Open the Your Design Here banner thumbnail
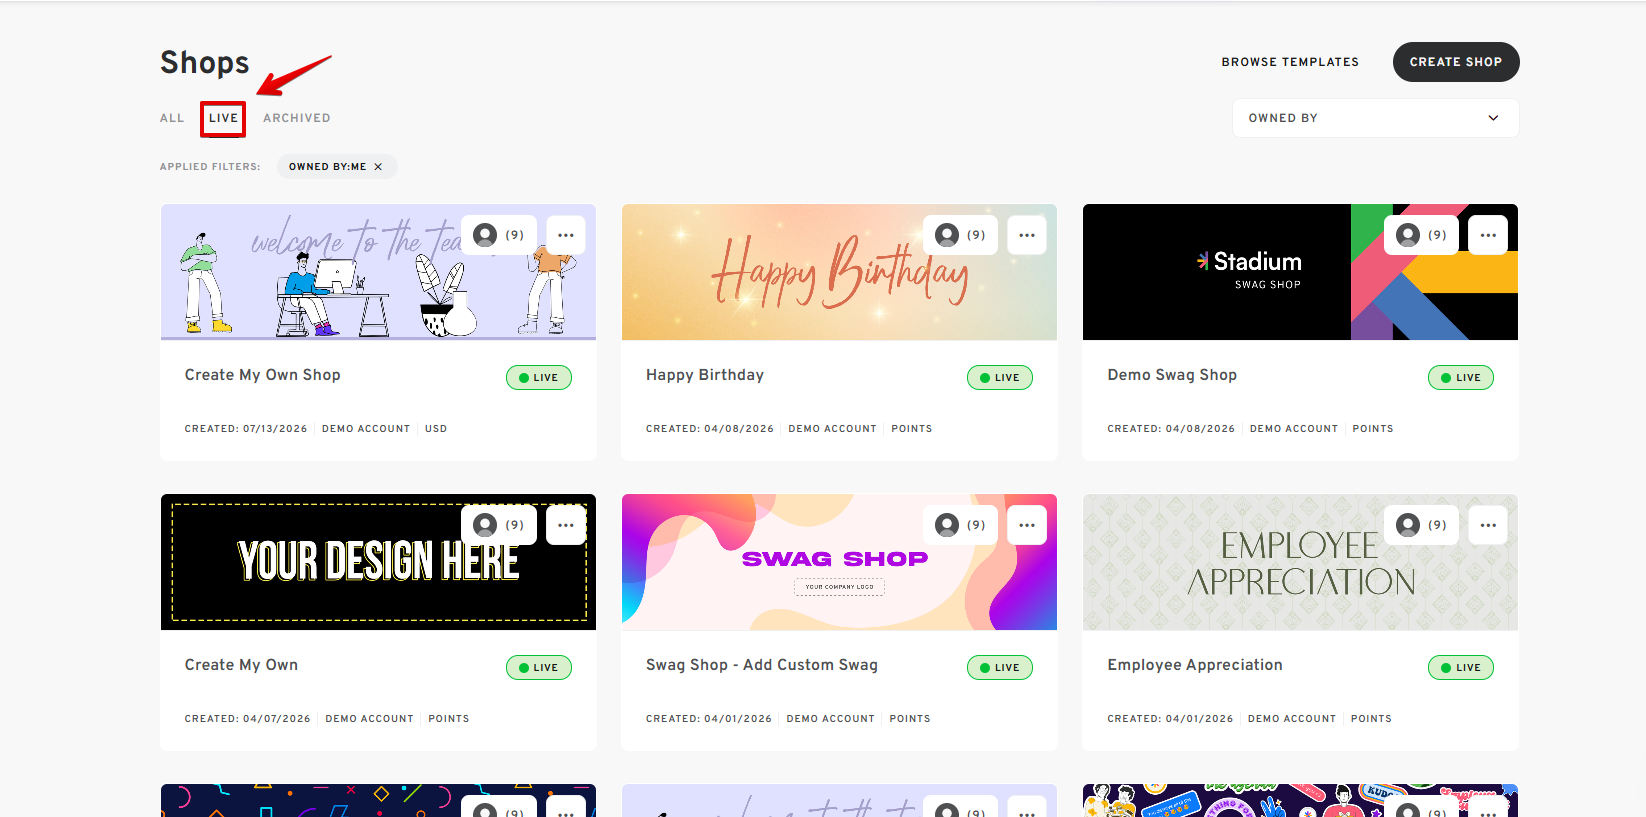Screen dimensions: 1646x817 click(378, 562)
